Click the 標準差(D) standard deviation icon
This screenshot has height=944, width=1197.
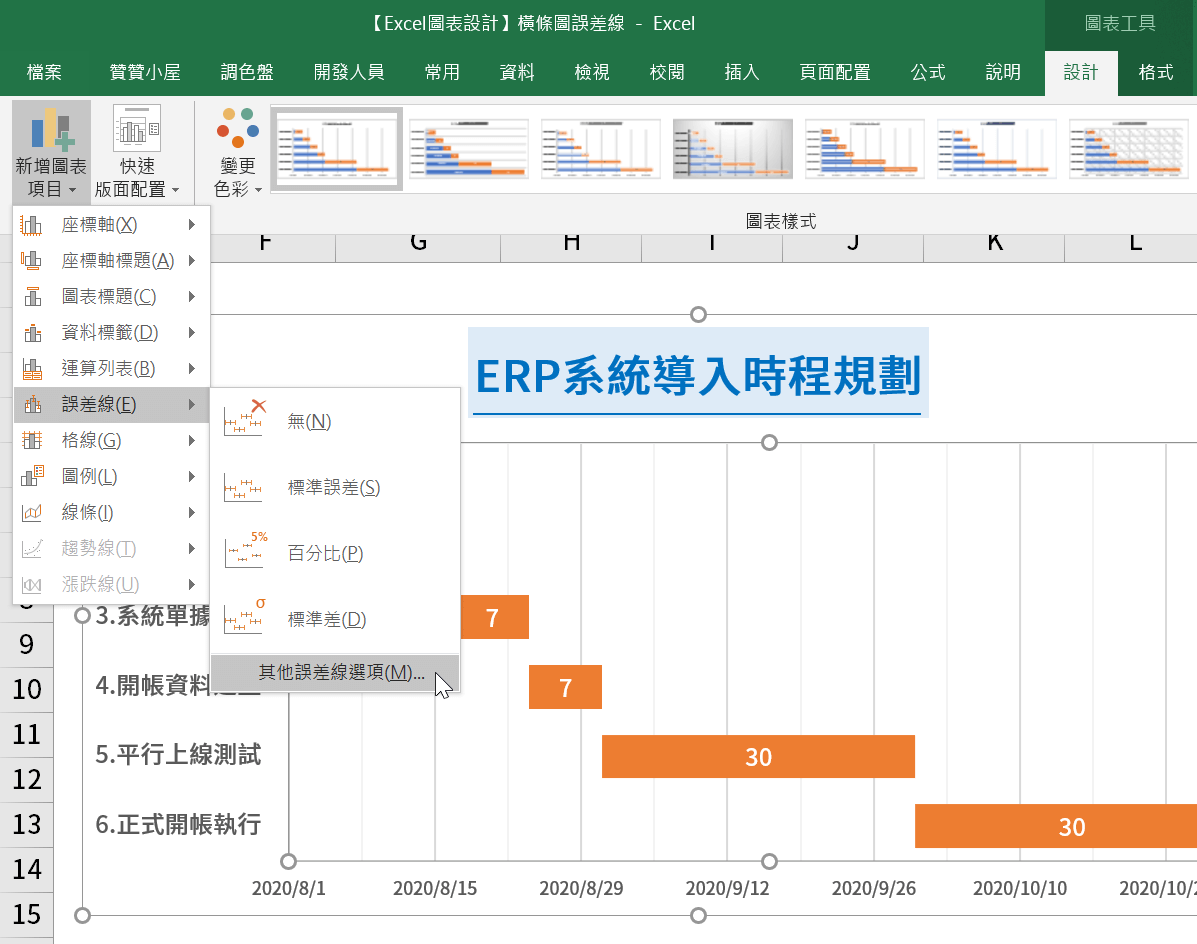[244, 617]
